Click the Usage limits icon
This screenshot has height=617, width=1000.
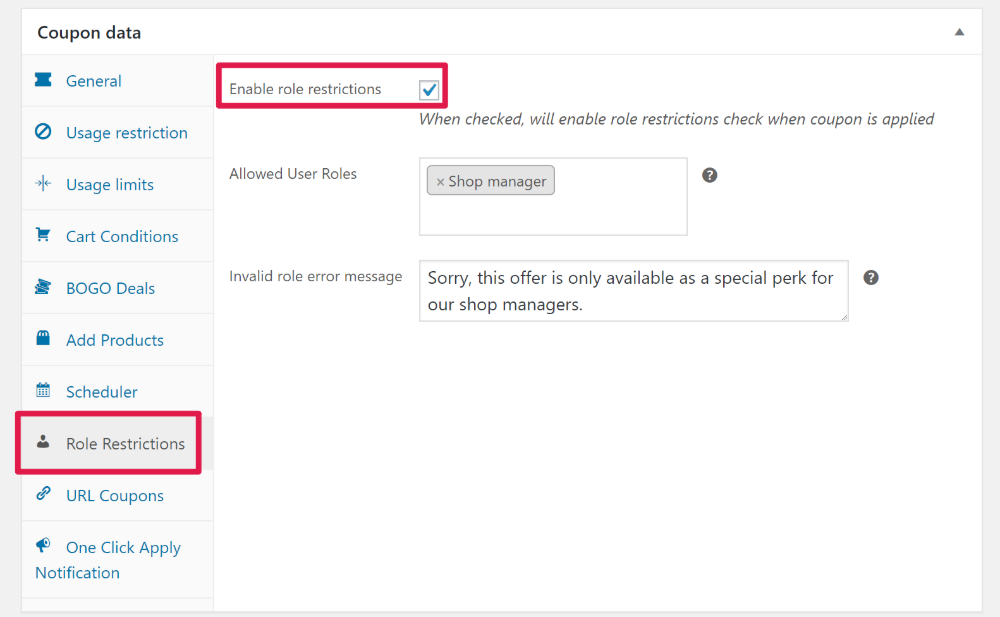pos(43,184)
